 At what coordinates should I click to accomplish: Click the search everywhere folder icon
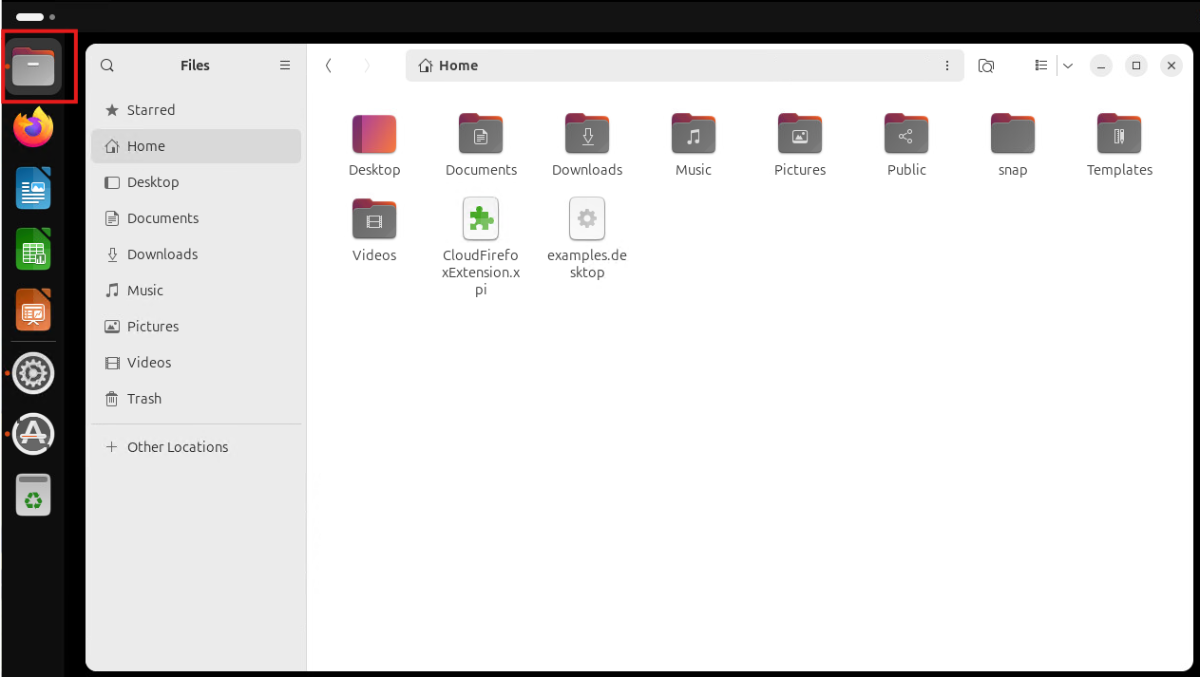tap(986, 65)
